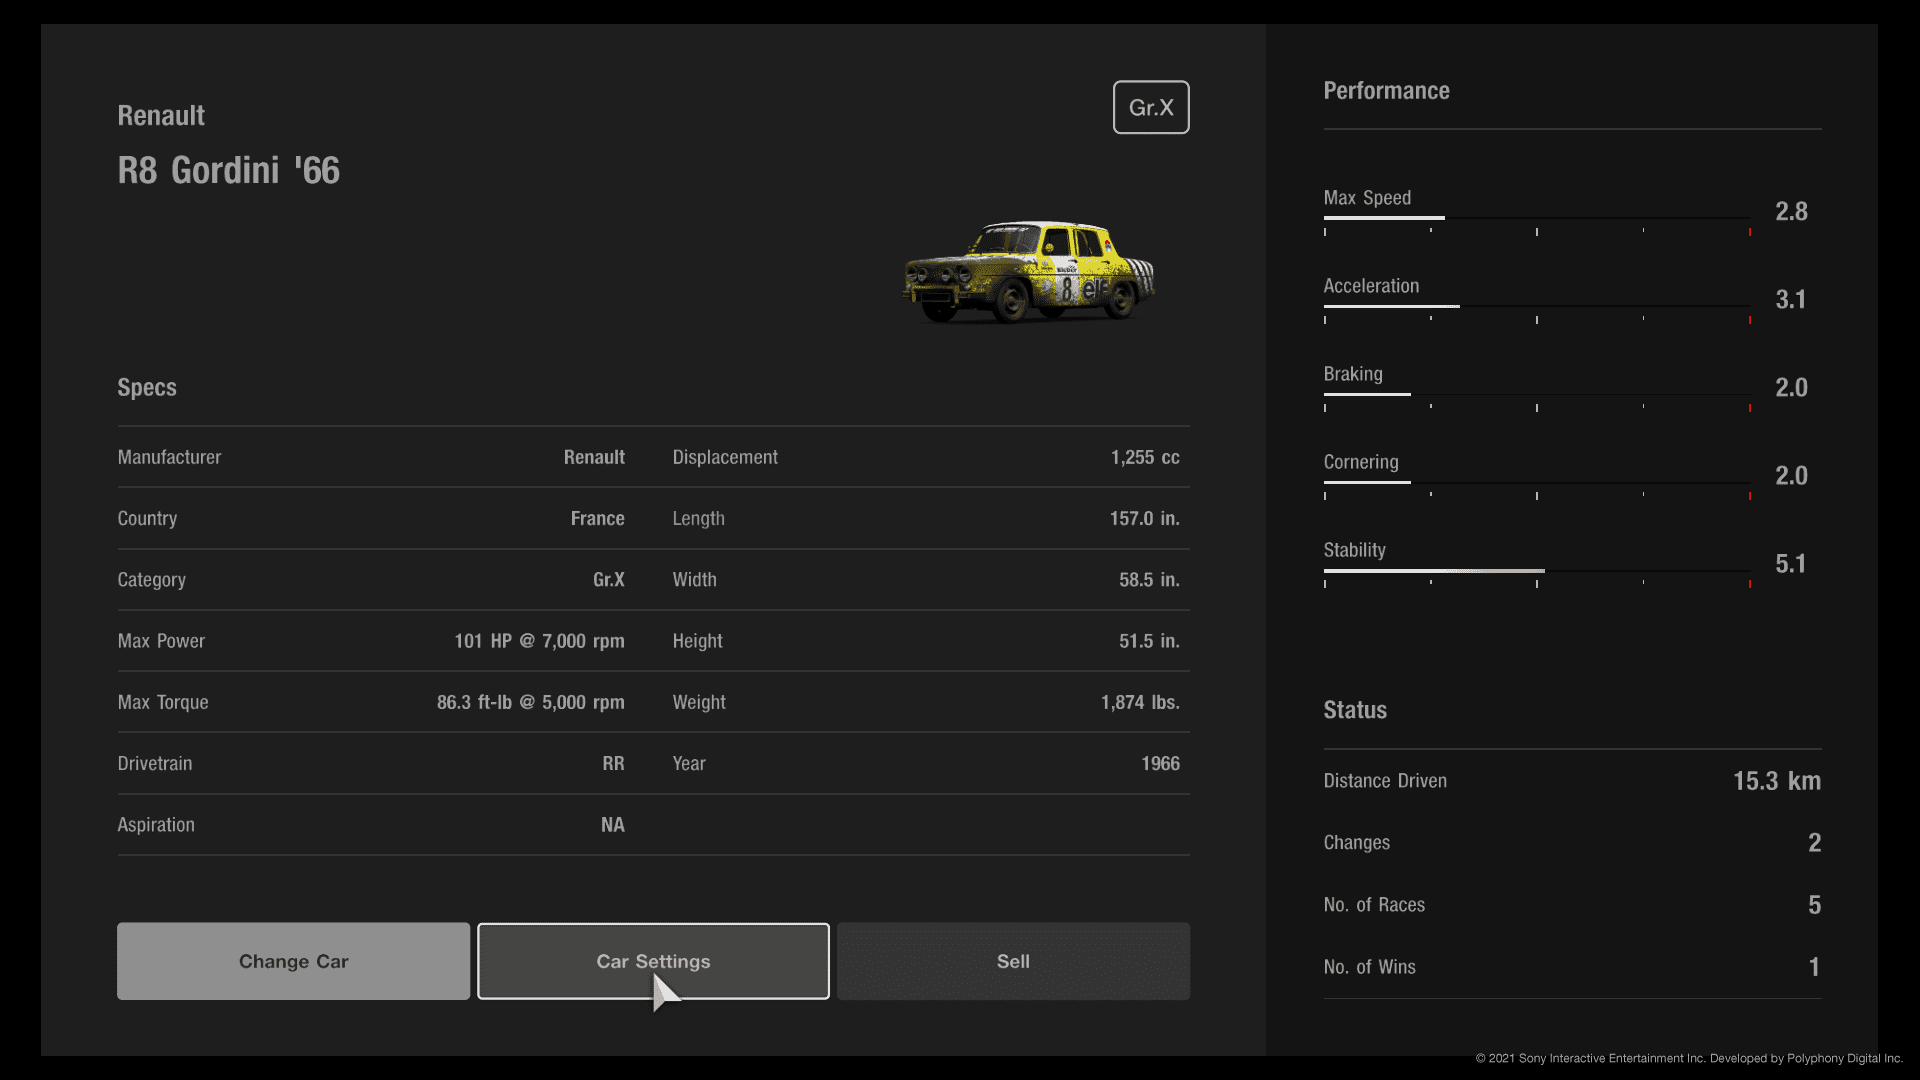Click Height value 51.5 in.

[1149, 641]
